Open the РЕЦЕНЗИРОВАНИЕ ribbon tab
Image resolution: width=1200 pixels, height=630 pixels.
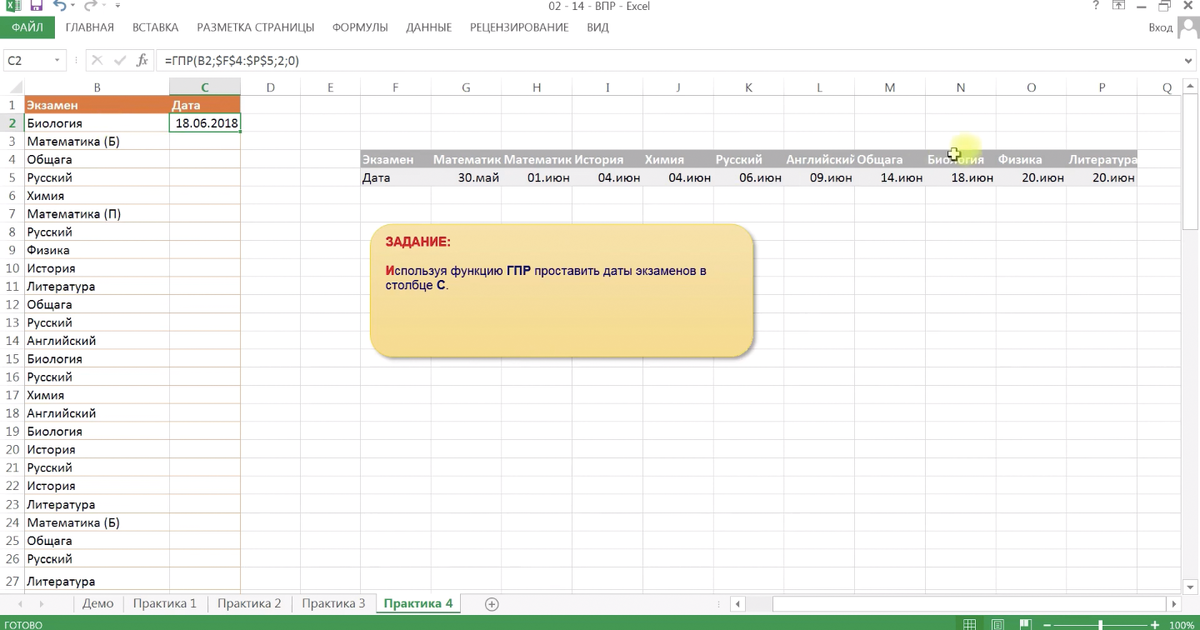(x=519, y=28)
